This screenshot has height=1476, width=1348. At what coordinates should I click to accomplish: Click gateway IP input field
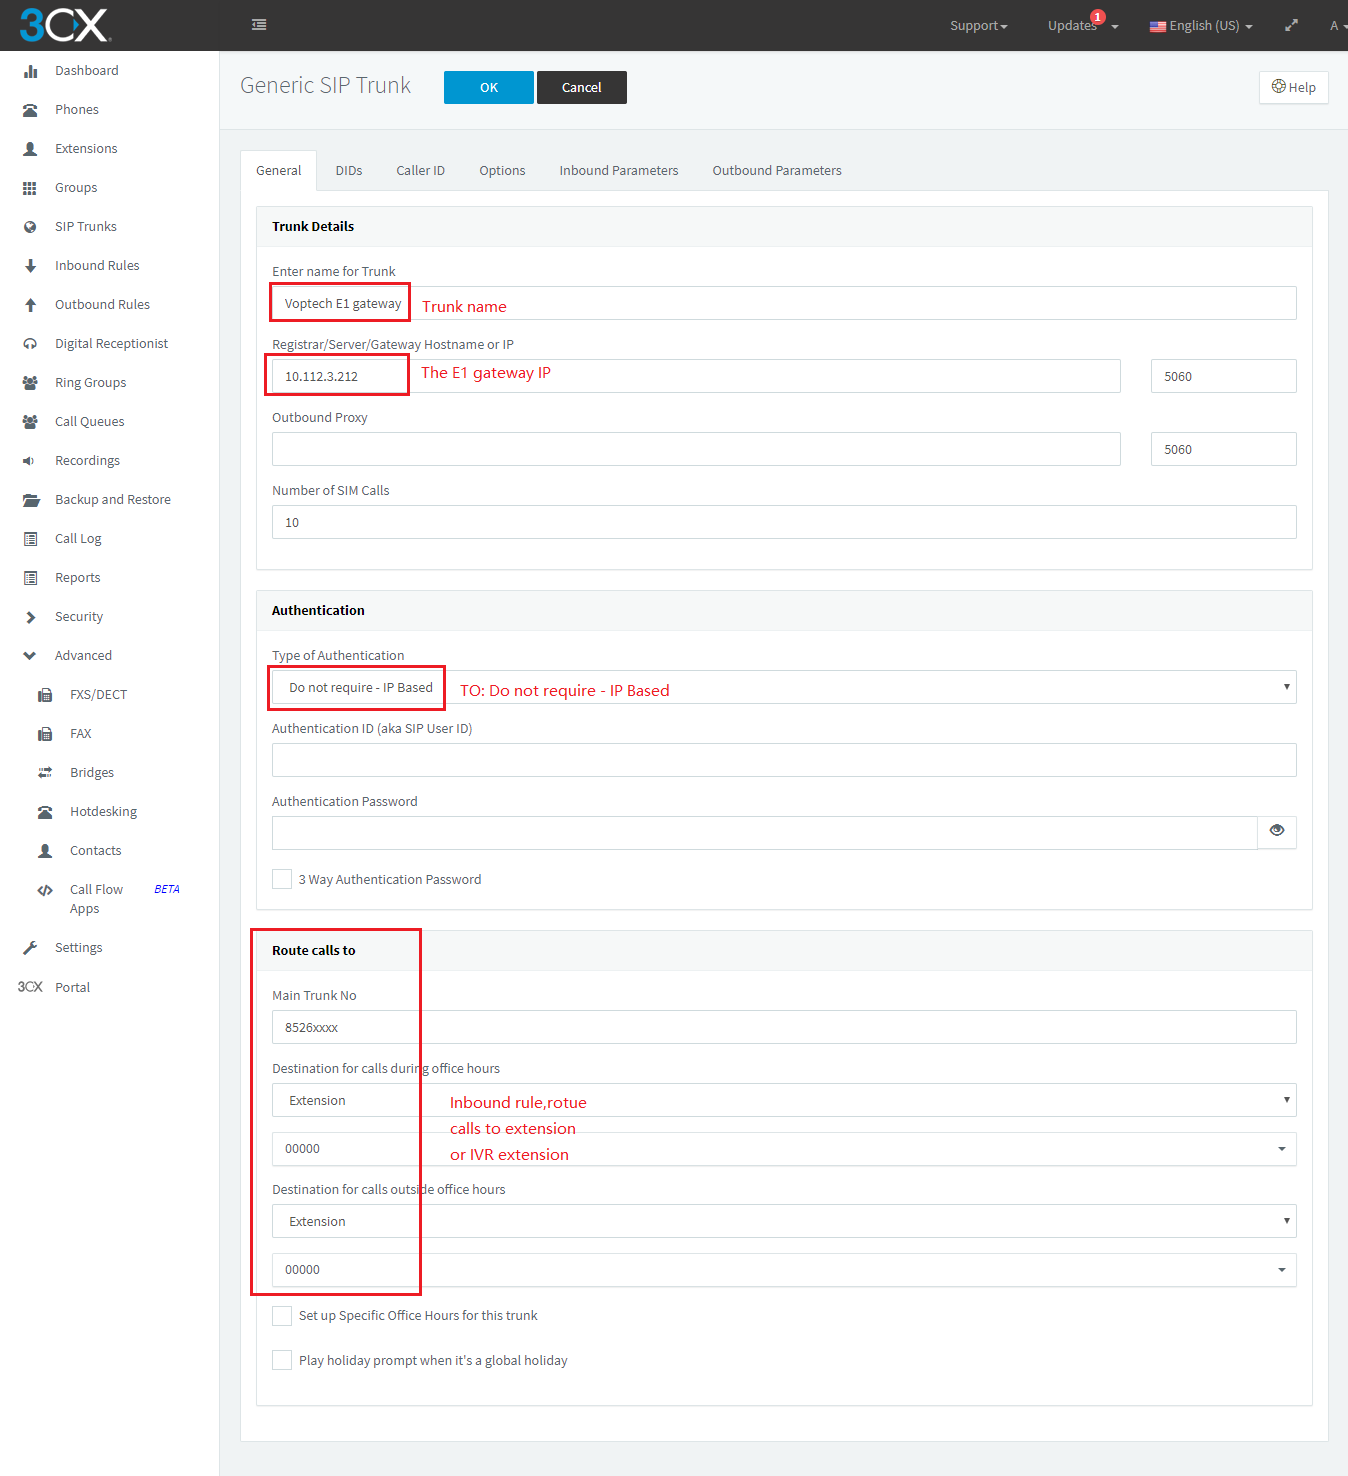[x=696, y=376]
